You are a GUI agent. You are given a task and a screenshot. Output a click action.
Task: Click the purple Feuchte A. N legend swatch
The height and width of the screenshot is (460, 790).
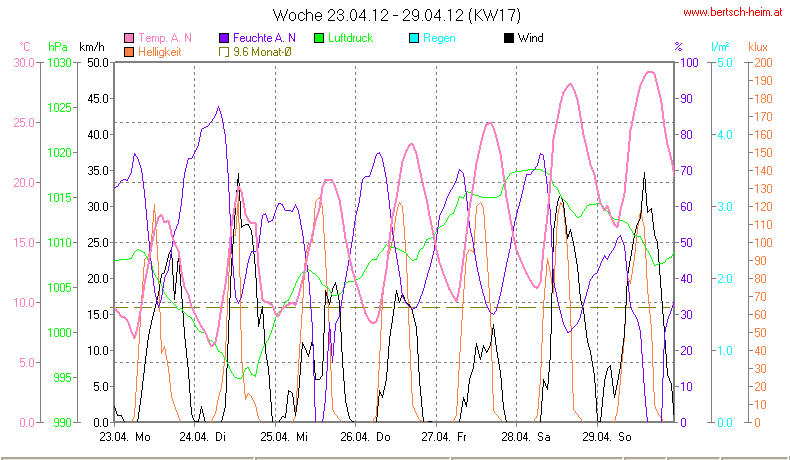pos(224,38)
